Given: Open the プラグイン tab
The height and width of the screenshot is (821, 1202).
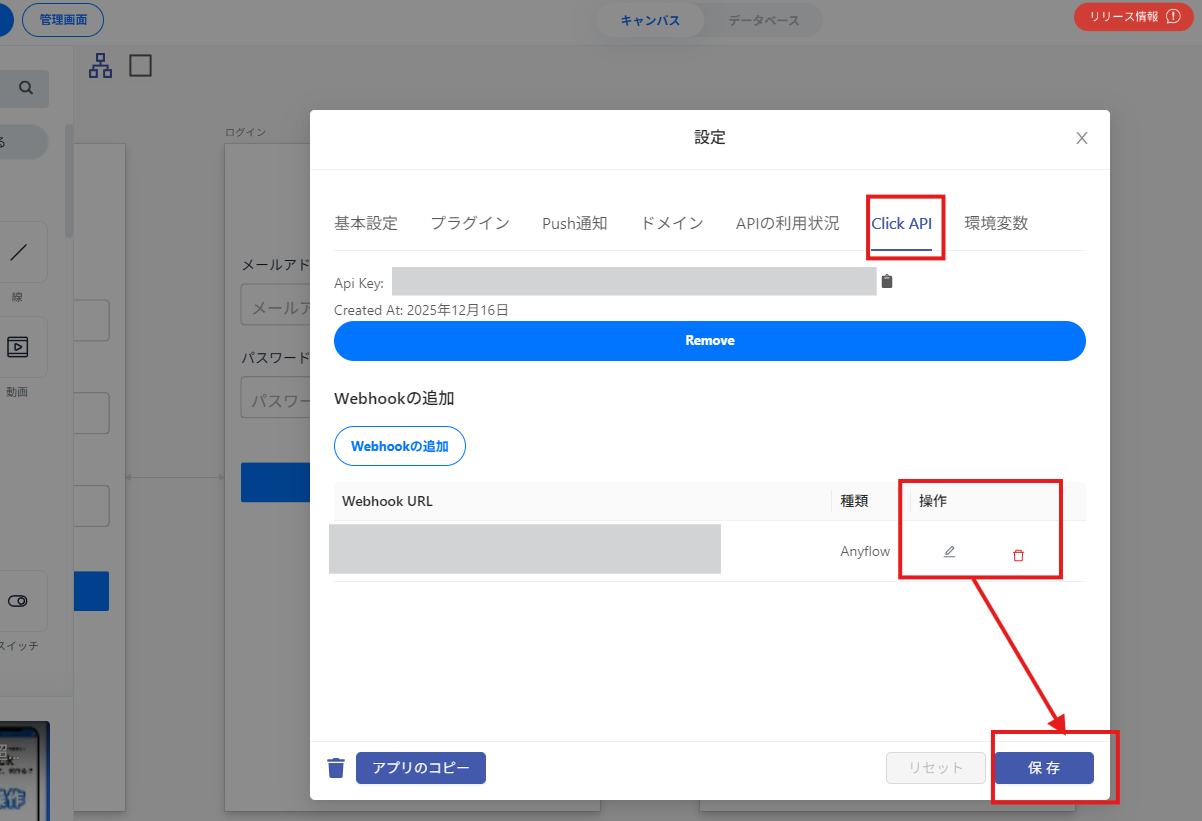Looking at the screenshot, I should click(x=470, y=223).
